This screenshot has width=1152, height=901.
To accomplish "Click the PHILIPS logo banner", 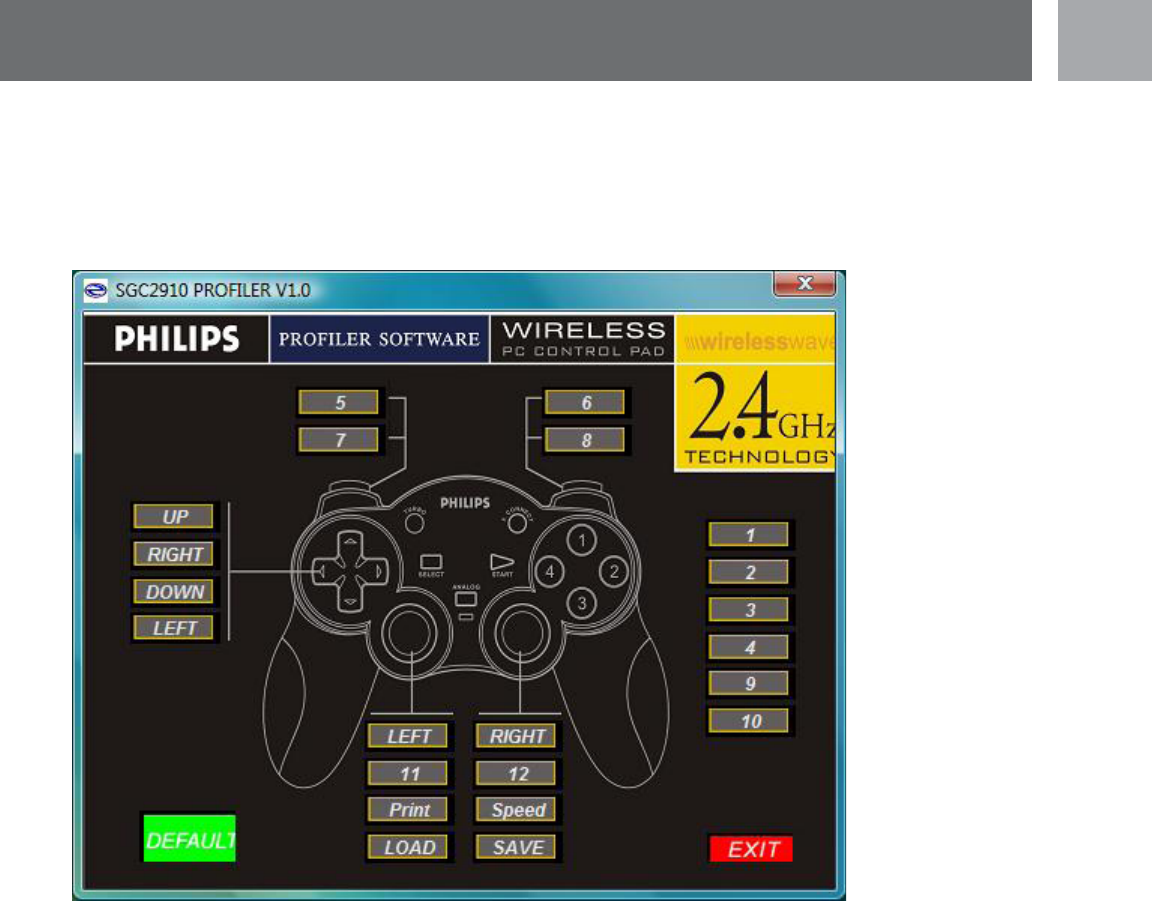I will (176, 339).
